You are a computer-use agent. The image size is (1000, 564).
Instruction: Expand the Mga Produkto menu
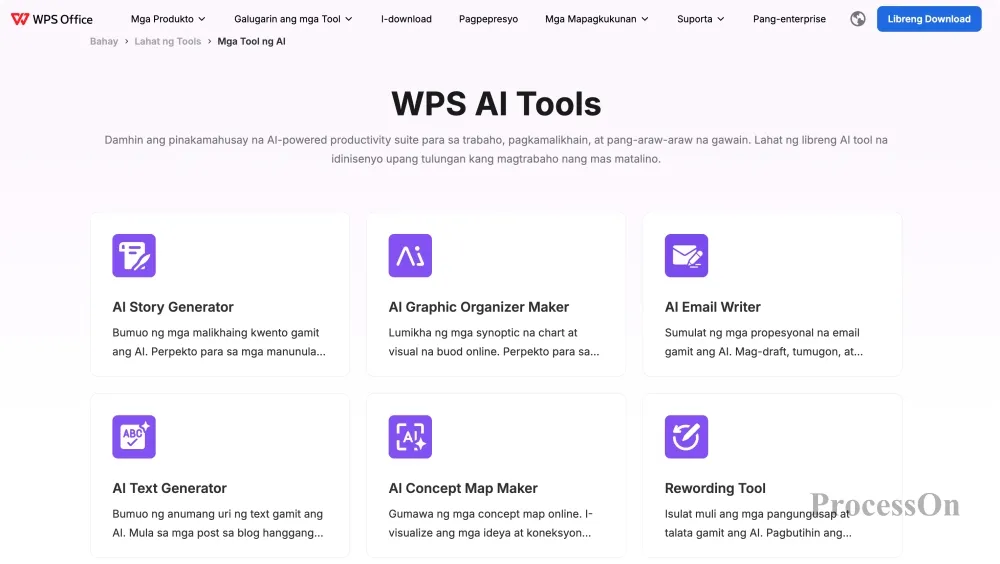[168, 19]
